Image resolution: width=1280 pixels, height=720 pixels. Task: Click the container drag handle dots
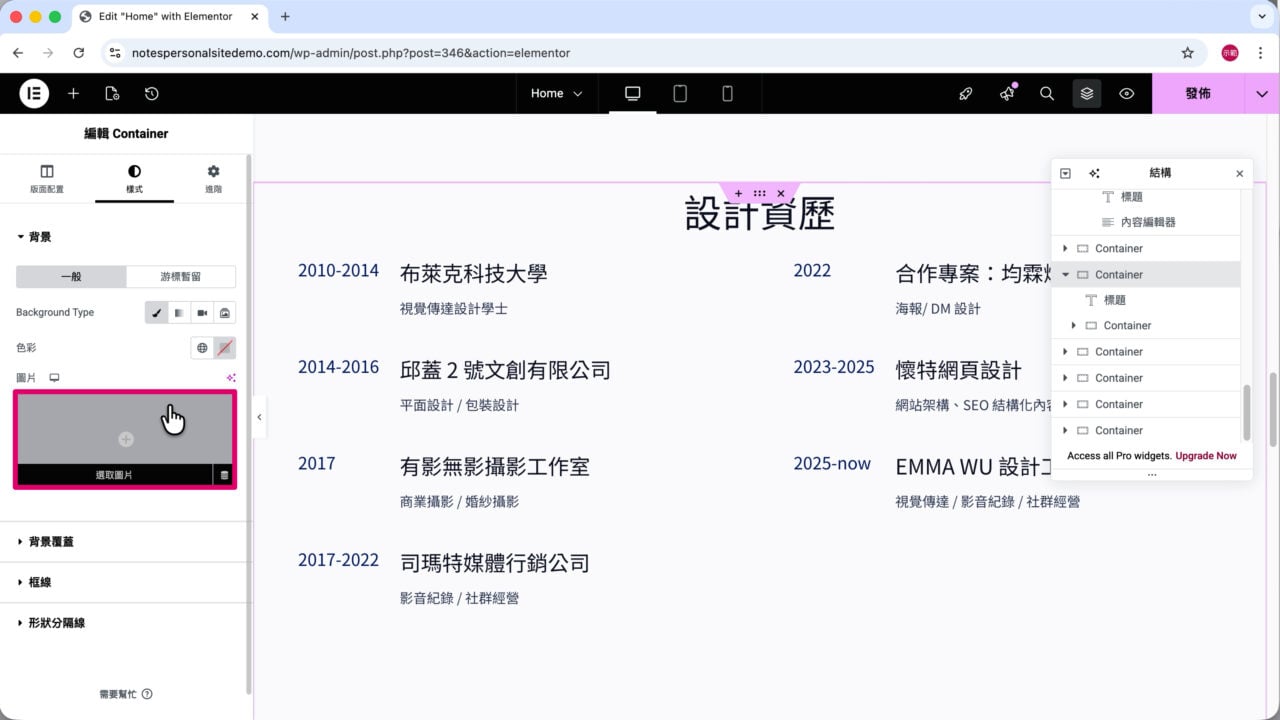[760, 193]
